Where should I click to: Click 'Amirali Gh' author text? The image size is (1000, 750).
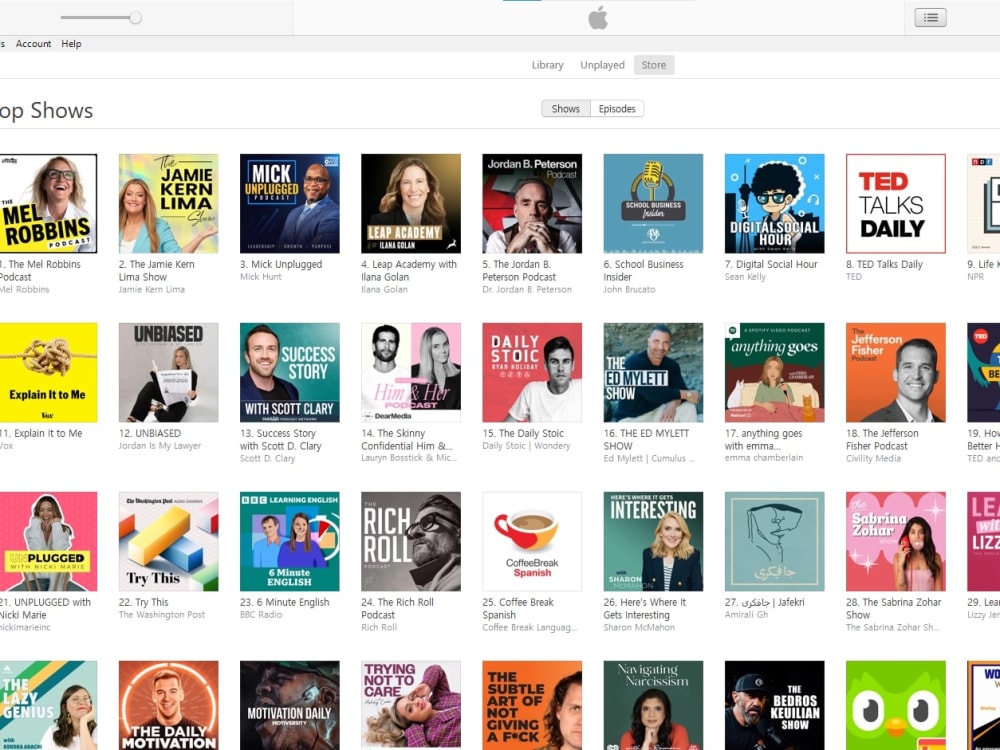746,615
